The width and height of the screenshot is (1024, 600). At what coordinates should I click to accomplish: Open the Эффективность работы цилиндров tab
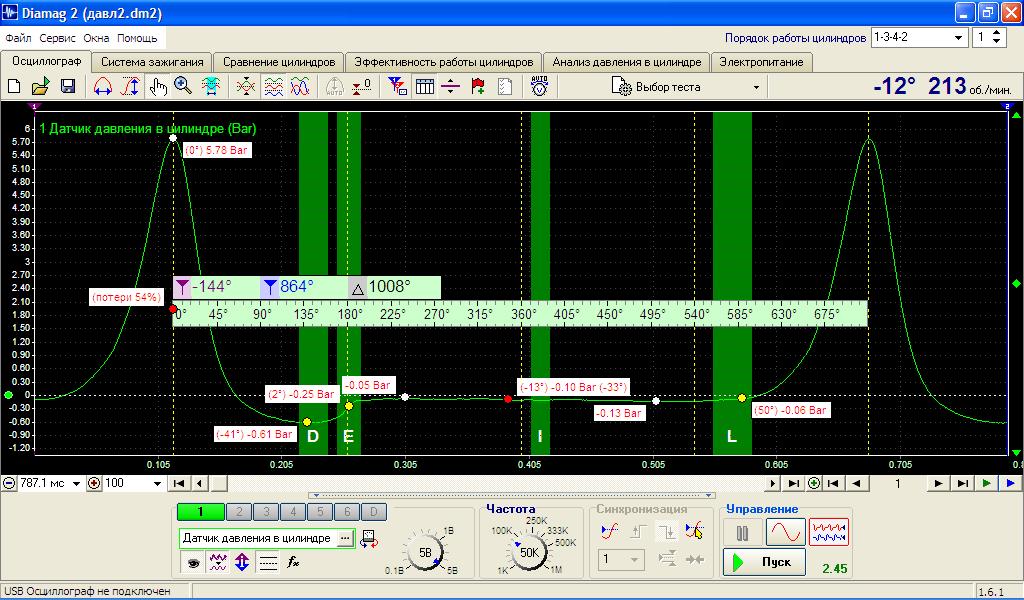pos(444,62)
